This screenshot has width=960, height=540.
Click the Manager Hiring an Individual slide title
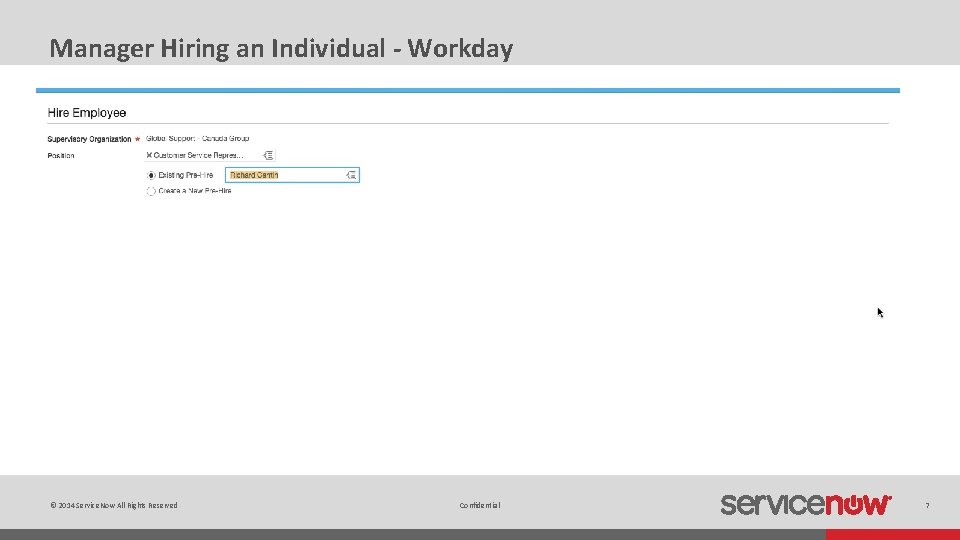pyautogui.click(x=281, y=48)
